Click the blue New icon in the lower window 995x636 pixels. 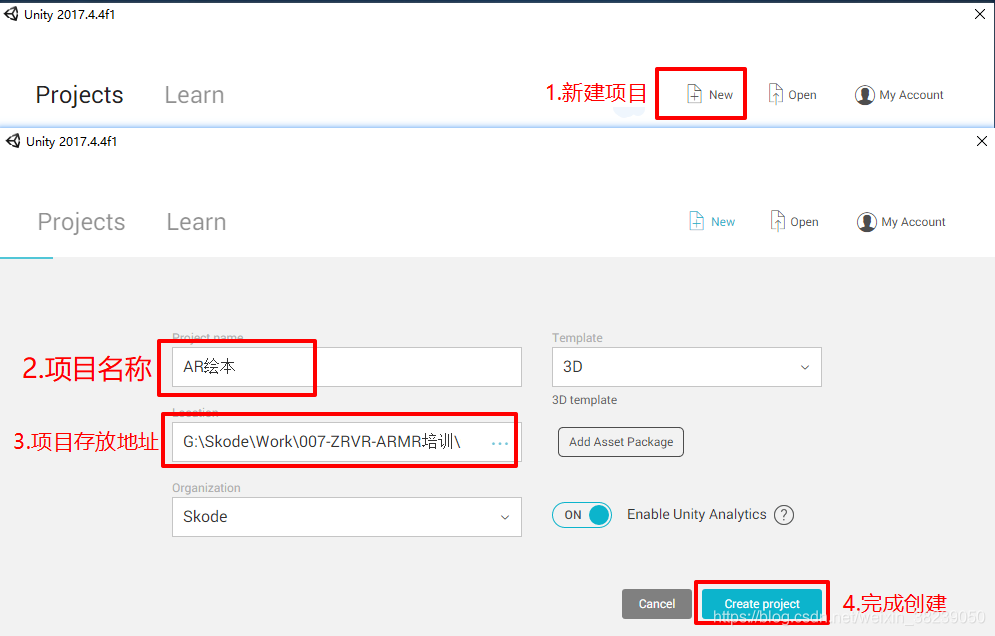click(696, 221)
